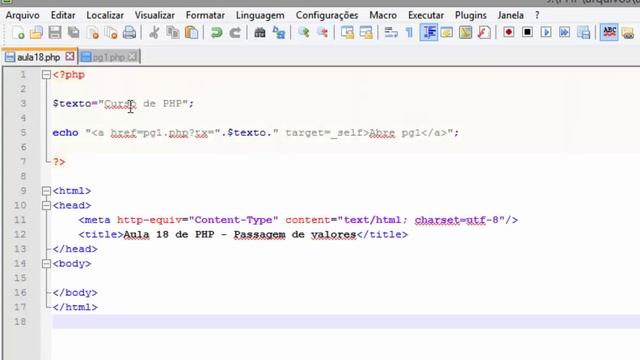Click the </html> closing tag

point(75,307)
